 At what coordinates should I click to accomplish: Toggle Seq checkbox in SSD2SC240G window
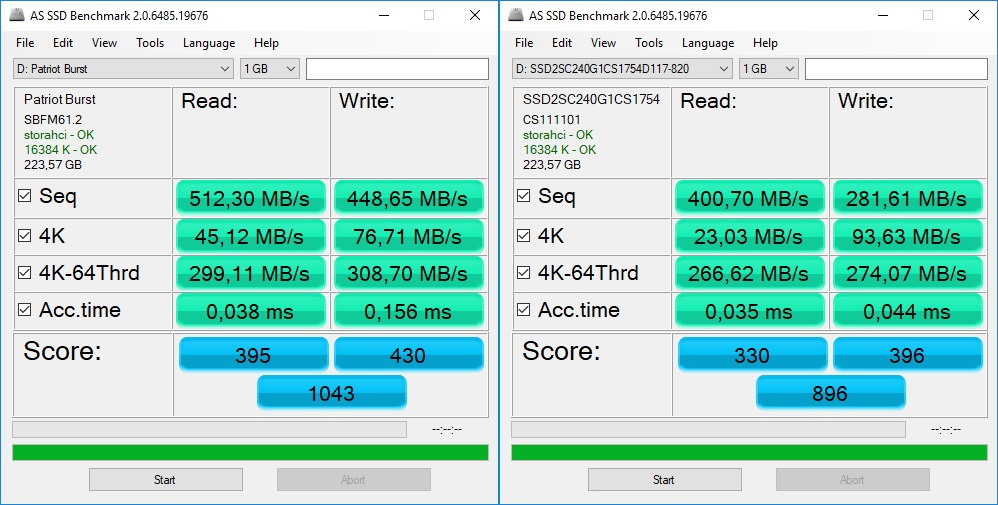pos(523,196)
